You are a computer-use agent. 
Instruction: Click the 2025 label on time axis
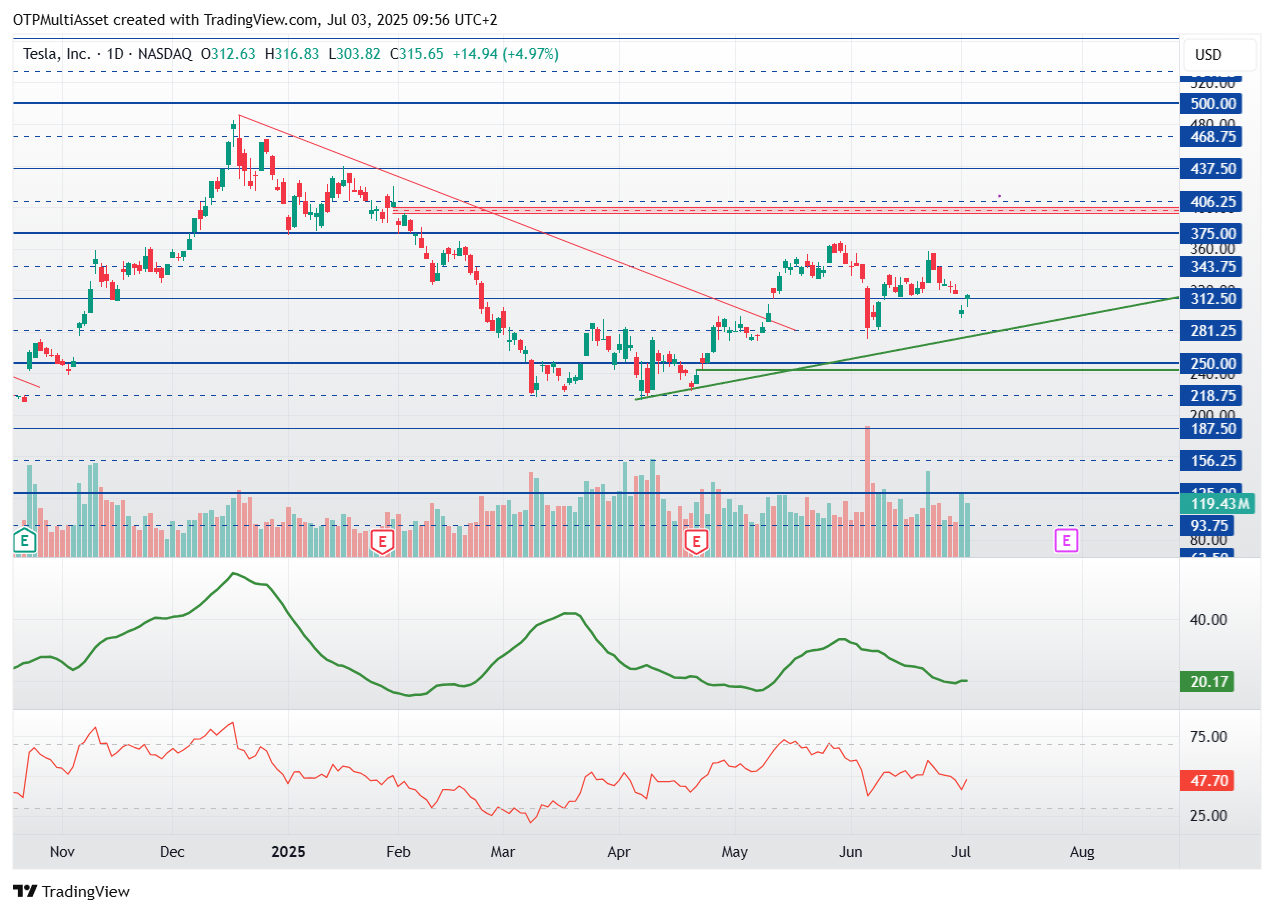pos(288,853)
